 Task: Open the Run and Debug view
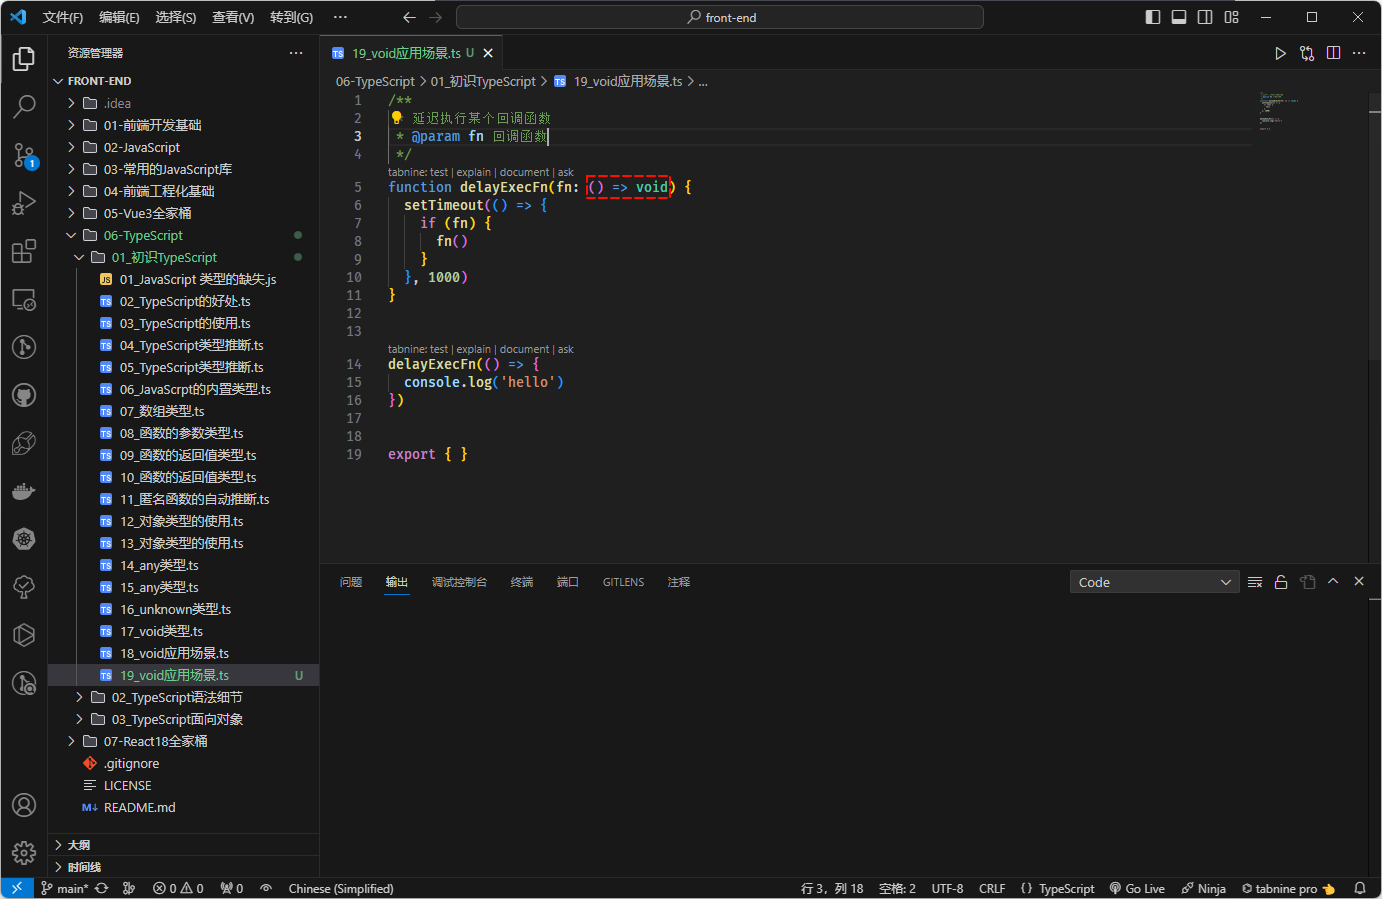[24, 203]
